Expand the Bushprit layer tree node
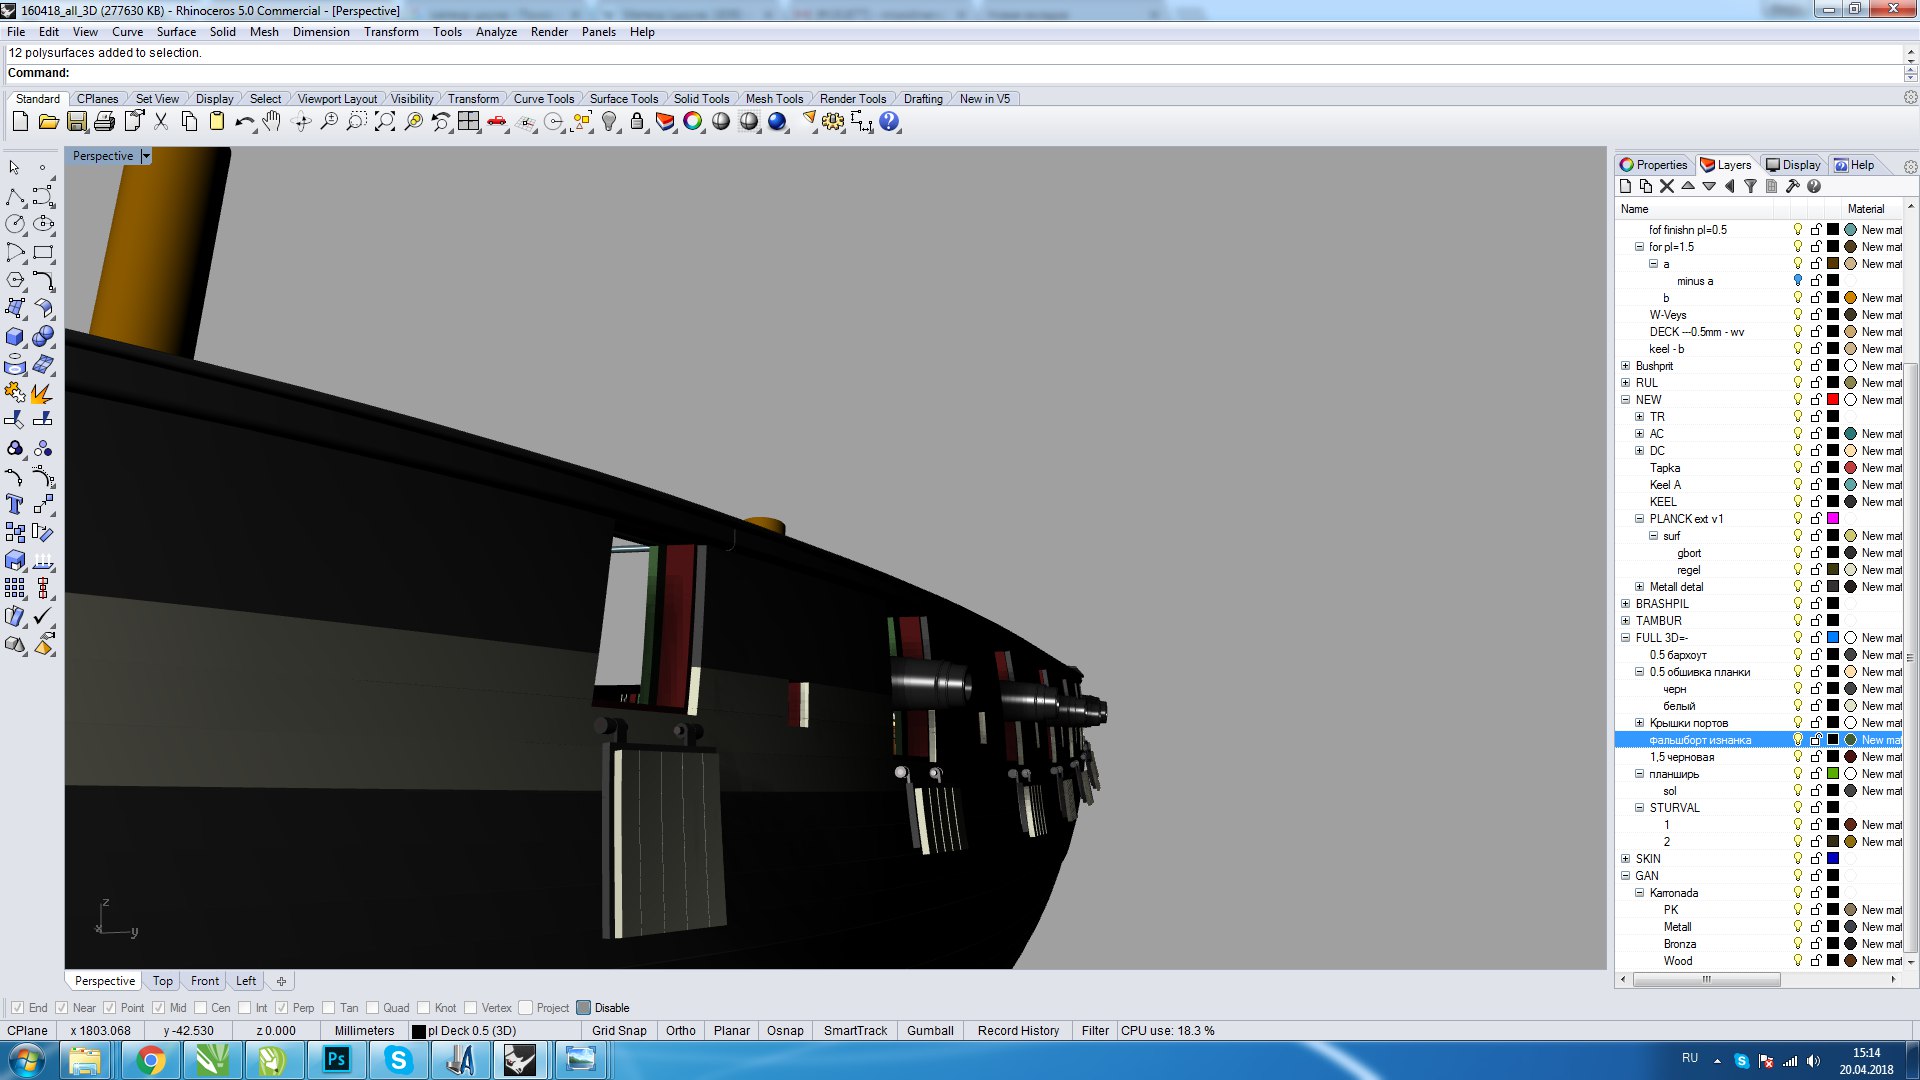 click(x=1625, y=366)
